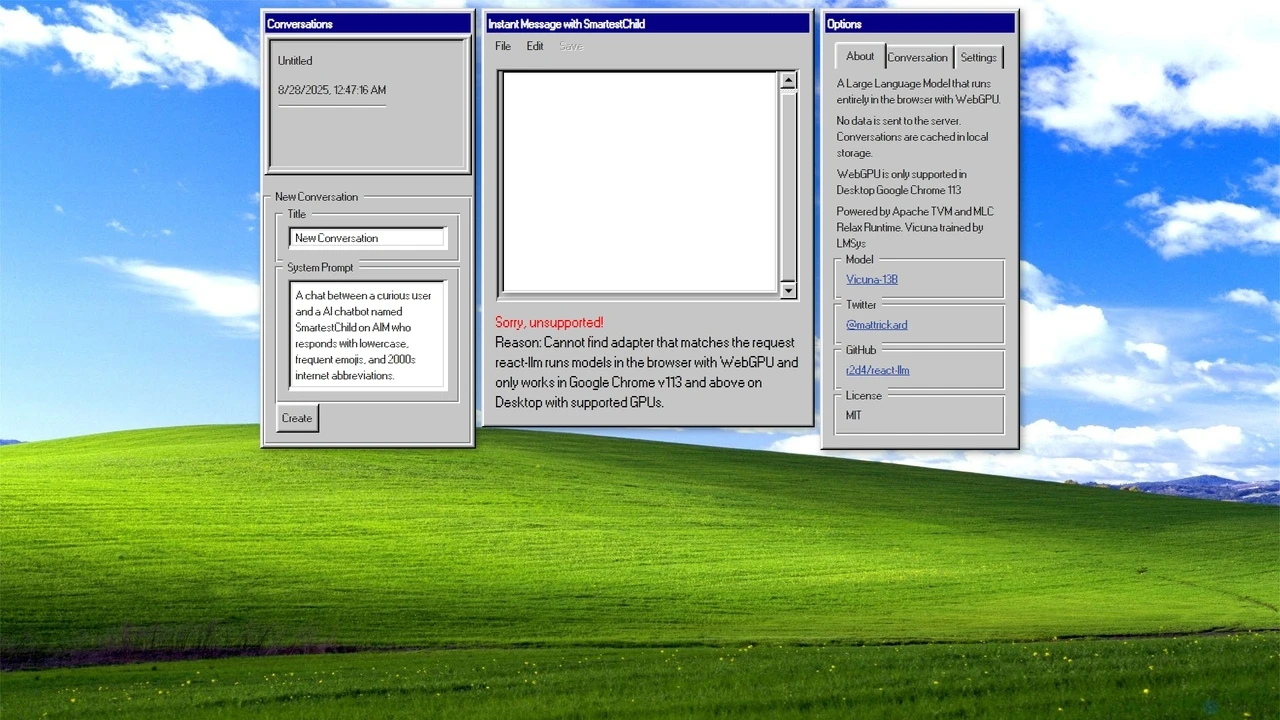Click the 'No data is sent to the server' text
The height and width of the screenshot is (720, 1280).
[x=912, y=137]
